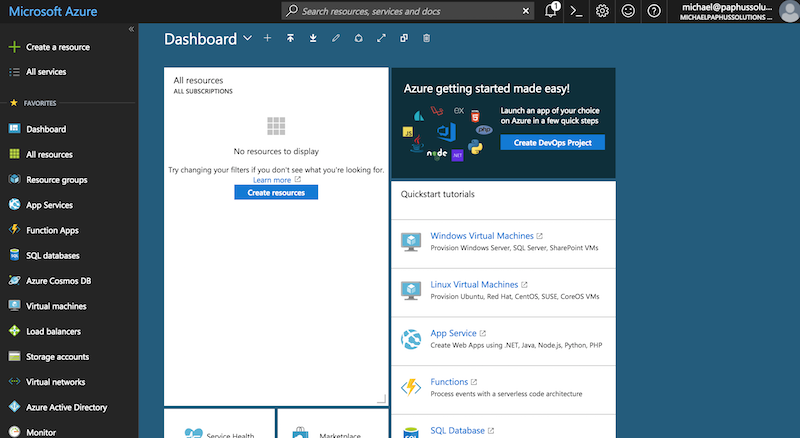Image resolution: width=800 pixels, height=438 pixels.
Task: Open portal settings gear
Action: (x=603, y=11)
